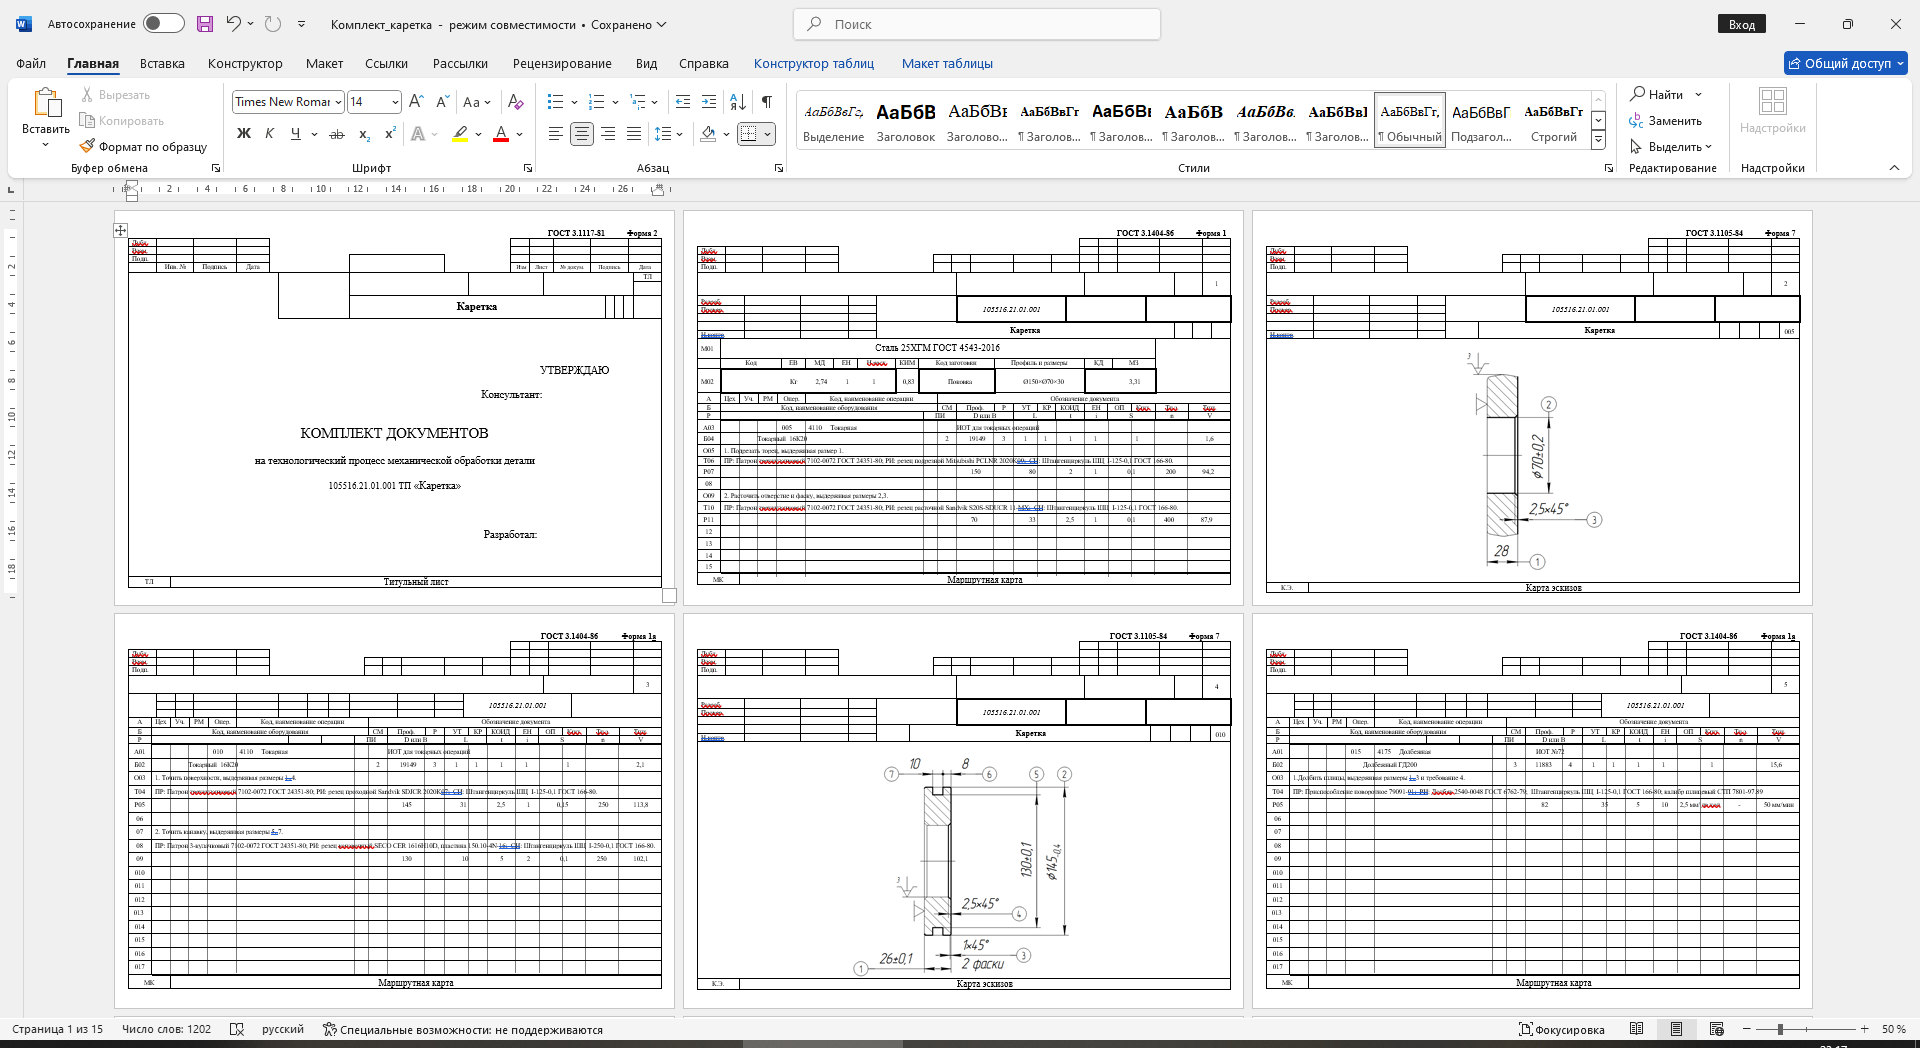
Task: Click the Clear Formatting eraser icon
Action: (515, 102)
